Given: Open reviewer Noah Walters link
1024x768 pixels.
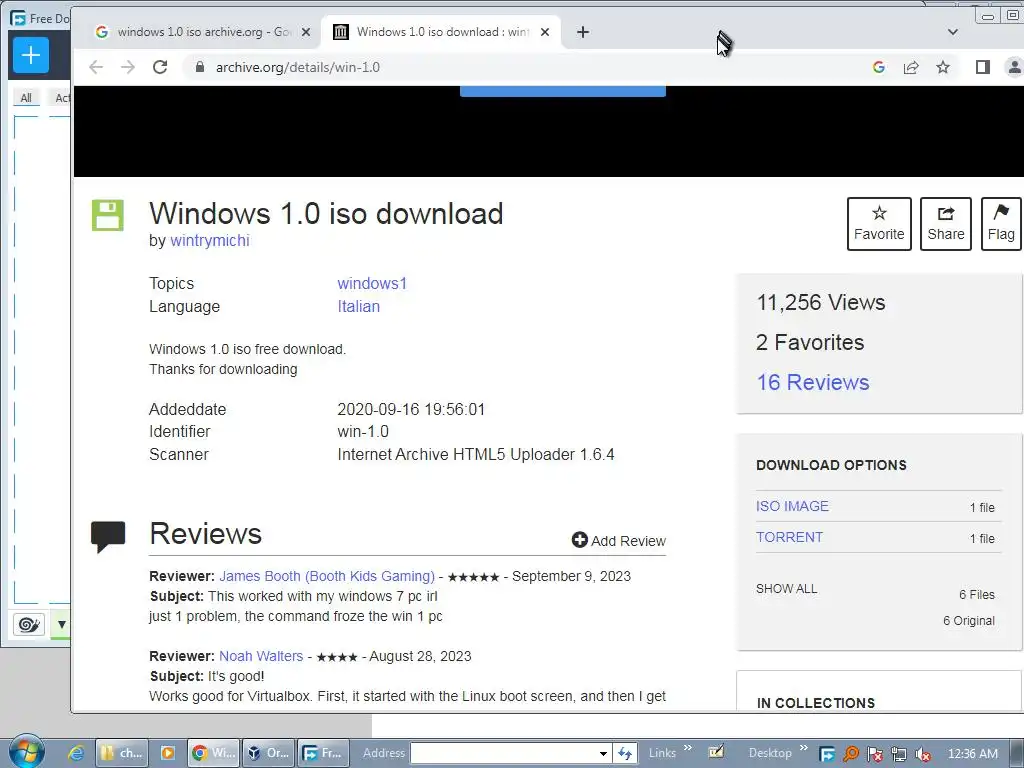Looking at the screenshot, I should [261, 656].
